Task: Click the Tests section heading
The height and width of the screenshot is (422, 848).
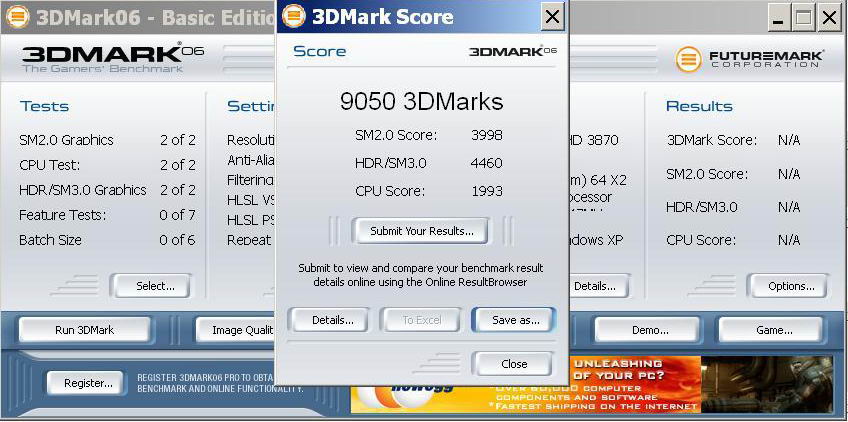Action: click(x=44, y=106)
